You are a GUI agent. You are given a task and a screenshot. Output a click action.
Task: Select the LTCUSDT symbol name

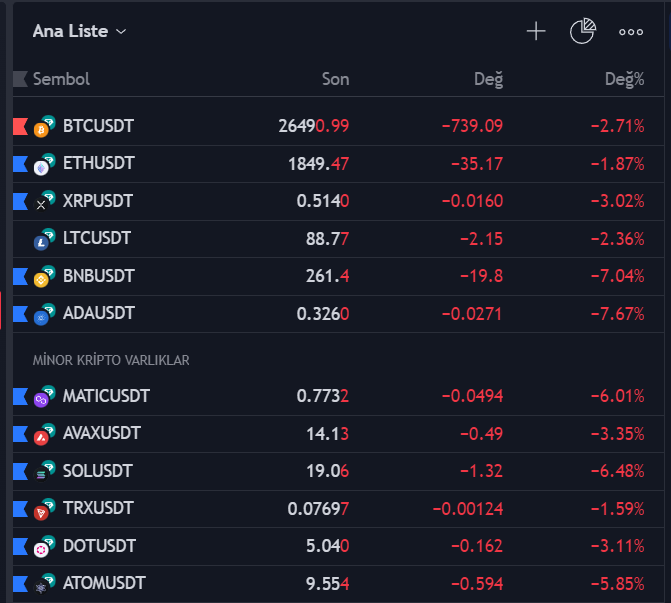(97, 238)
